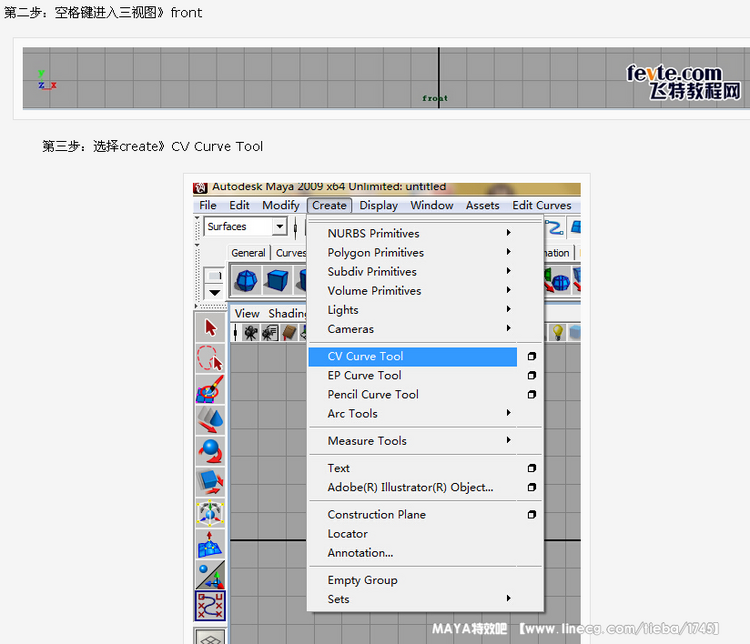Select the Universal Manipulator tool

click(x=210, y=513)
